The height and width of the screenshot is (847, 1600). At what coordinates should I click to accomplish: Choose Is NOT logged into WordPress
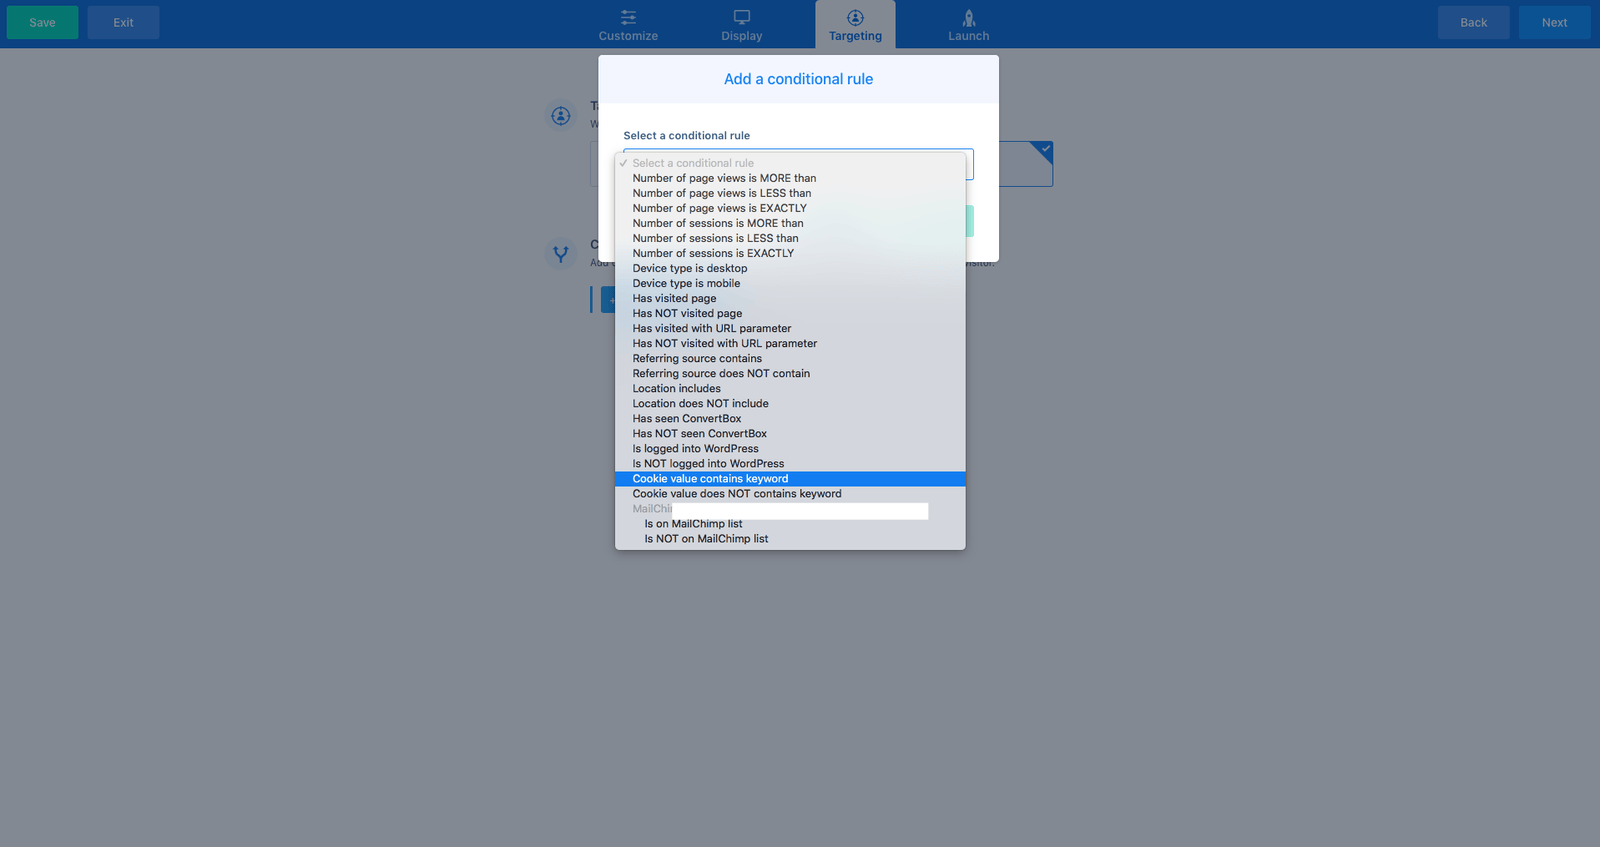point(790,463)
